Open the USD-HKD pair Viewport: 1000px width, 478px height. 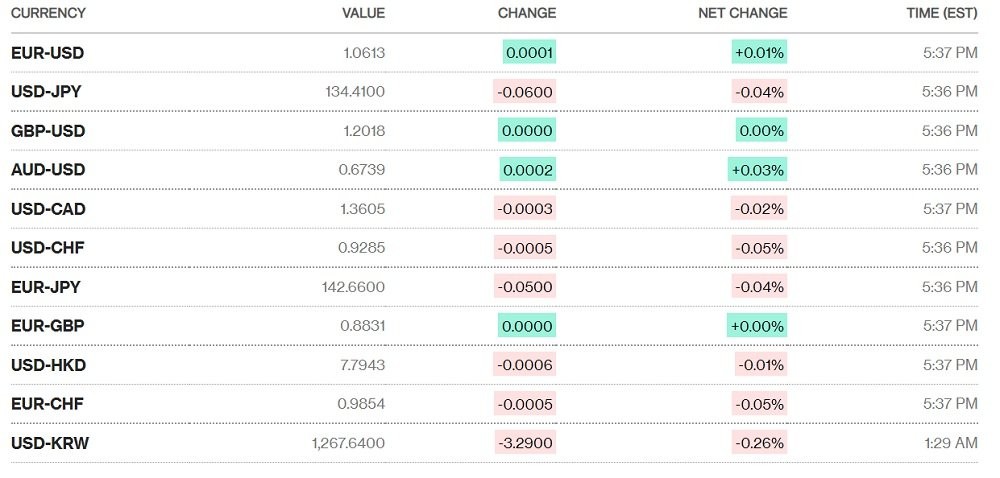click(48, 364)
